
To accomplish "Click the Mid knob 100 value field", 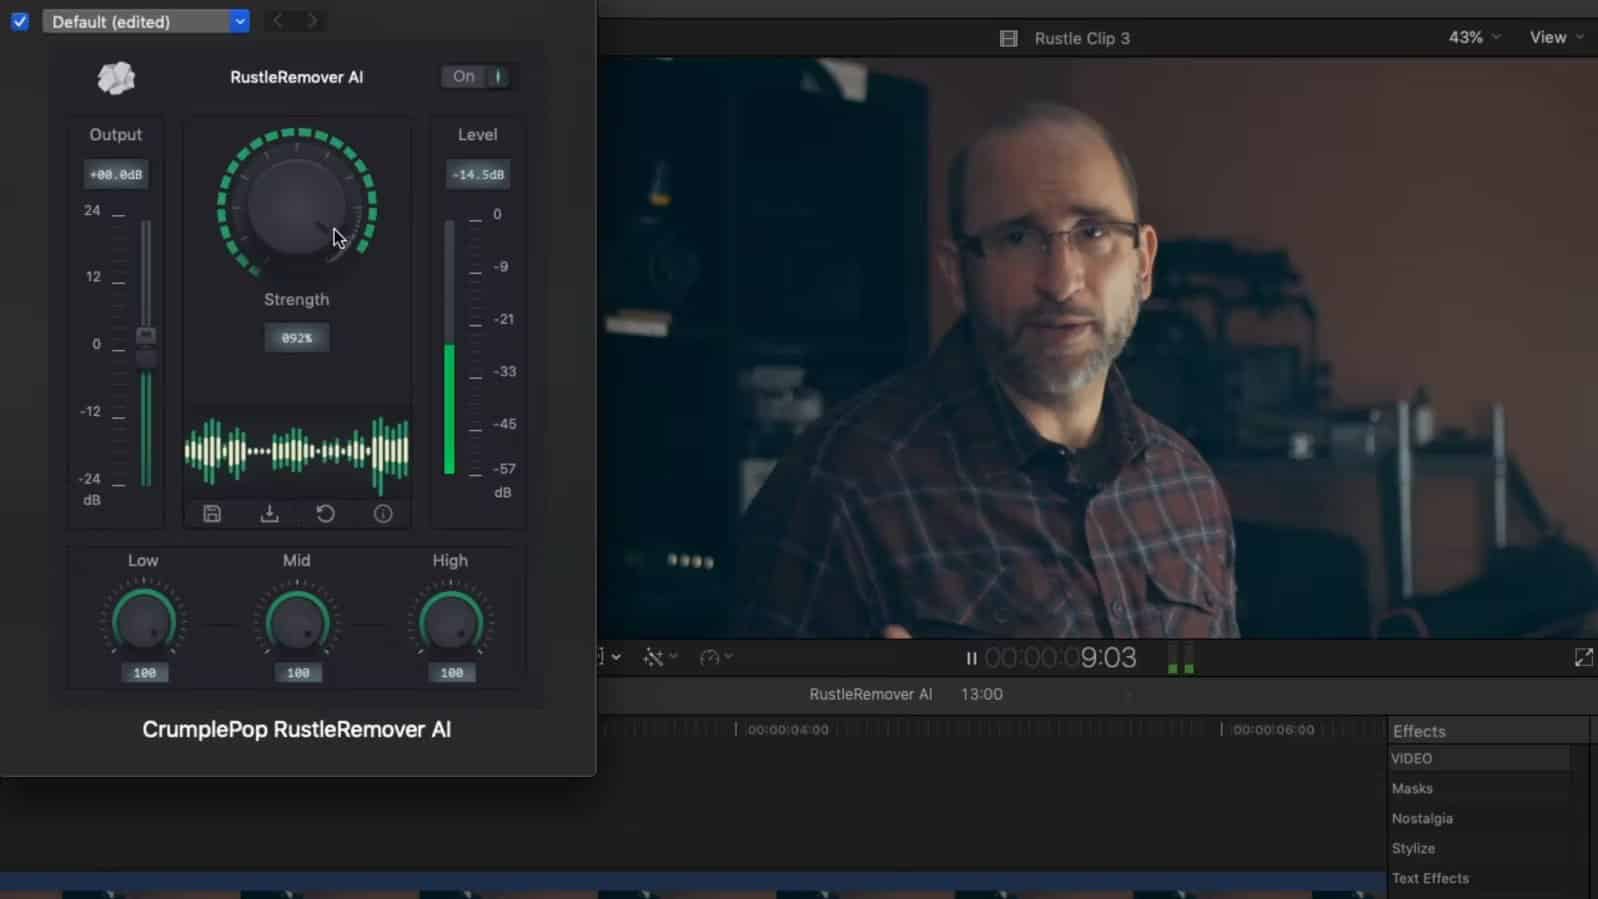I will click(298, 673).
